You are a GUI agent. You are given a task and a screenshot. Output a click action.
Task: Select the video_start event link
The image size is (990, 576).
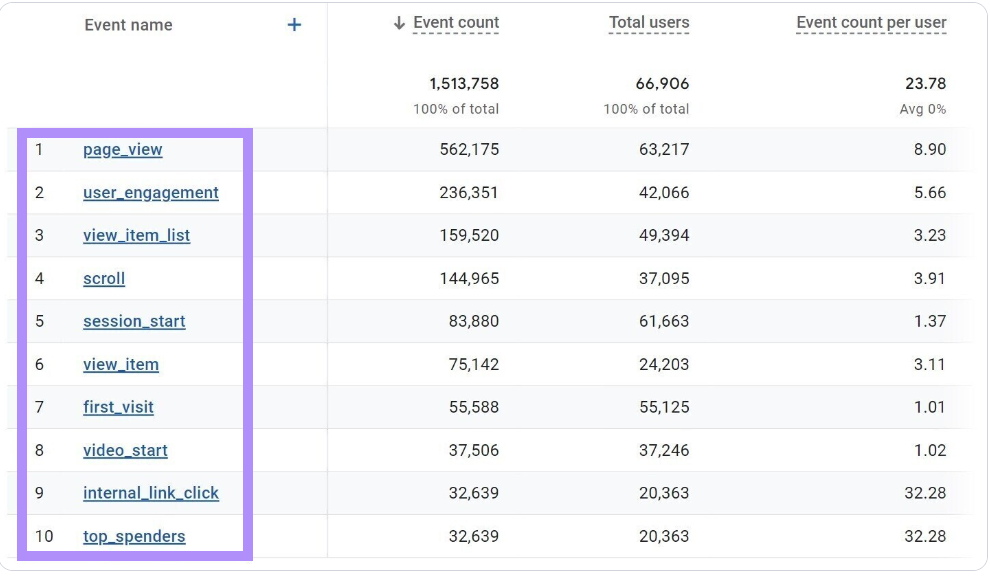(x=125, y=450)
